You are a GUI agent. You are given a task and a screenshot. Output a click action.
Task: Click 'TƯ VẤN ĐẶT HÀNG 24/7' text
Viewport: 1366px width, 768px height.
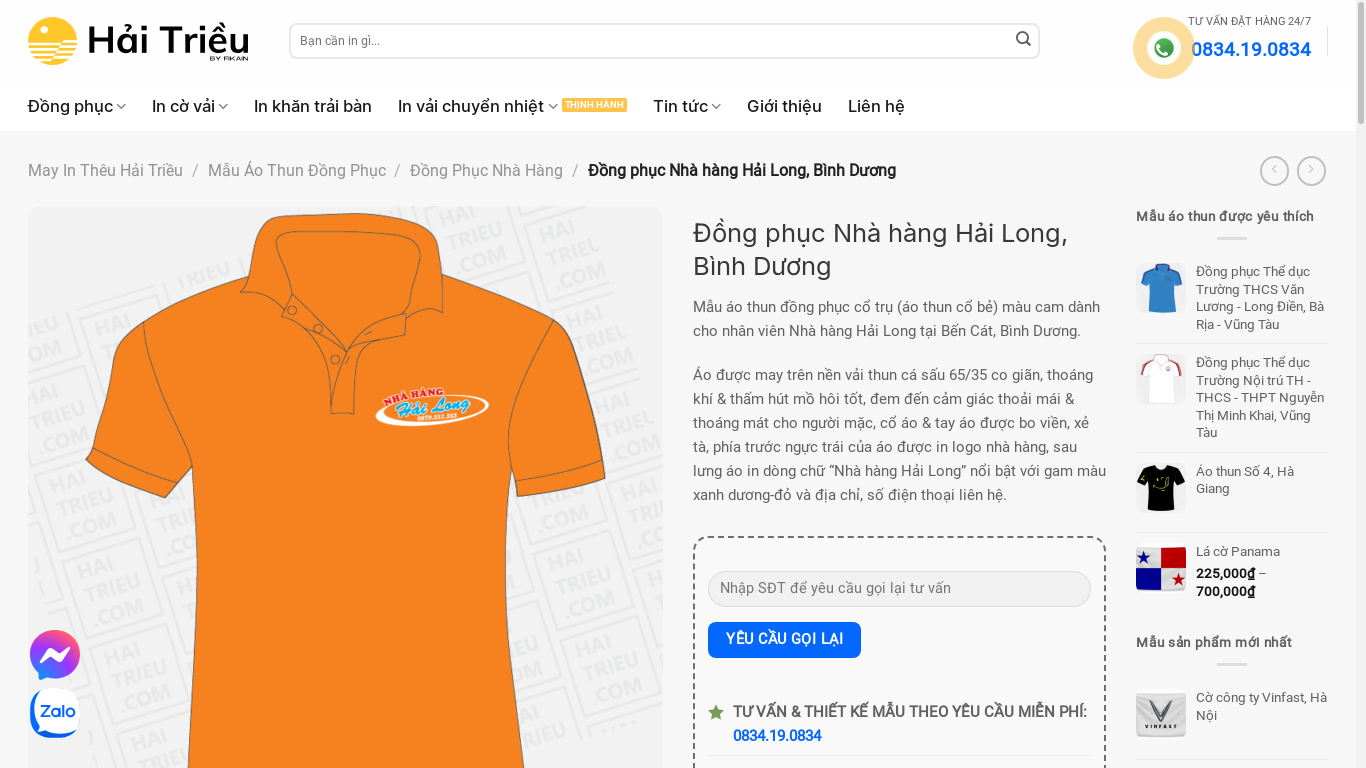tap(1249, 21)
